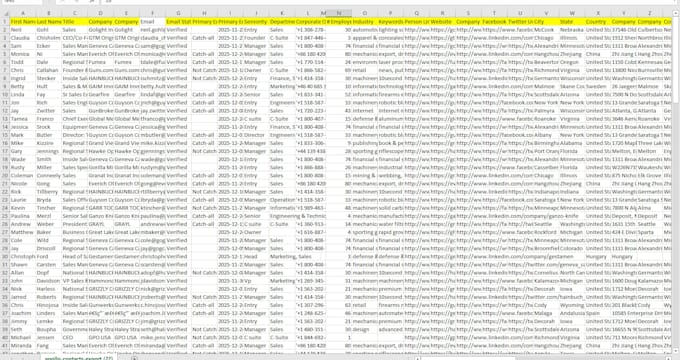Click state cell 'Oregon'

tap(572, 62)
